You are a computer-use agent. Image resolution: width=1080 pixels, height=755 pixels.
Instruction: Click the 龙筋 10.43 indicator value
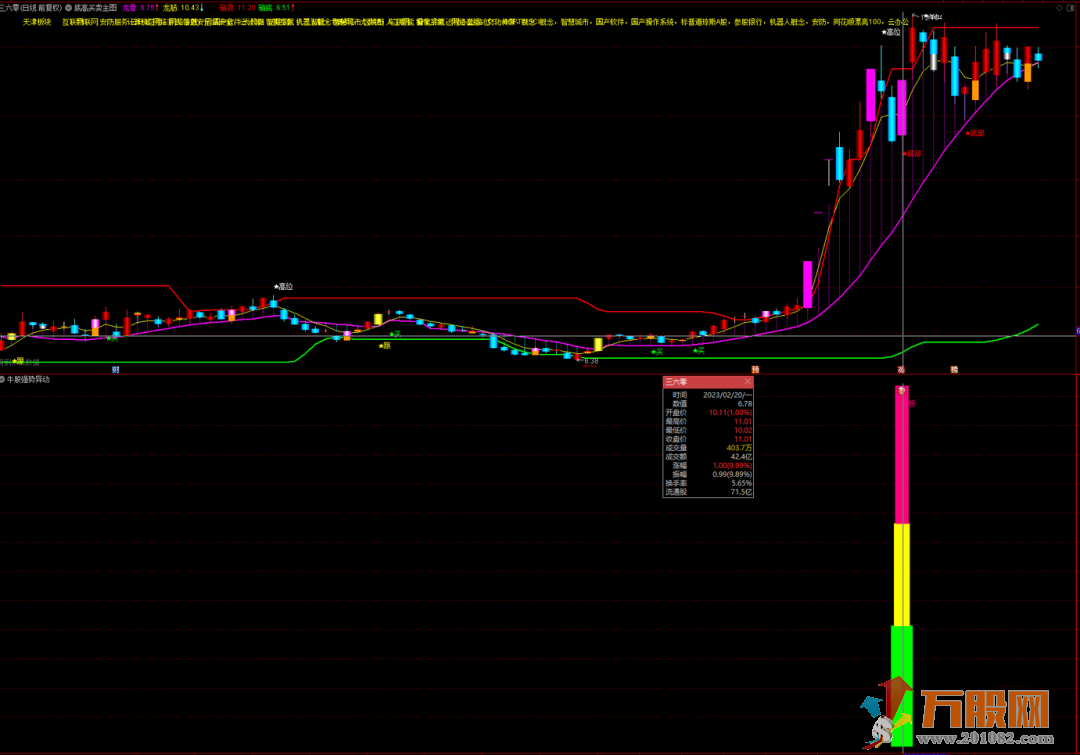(183, 8)
